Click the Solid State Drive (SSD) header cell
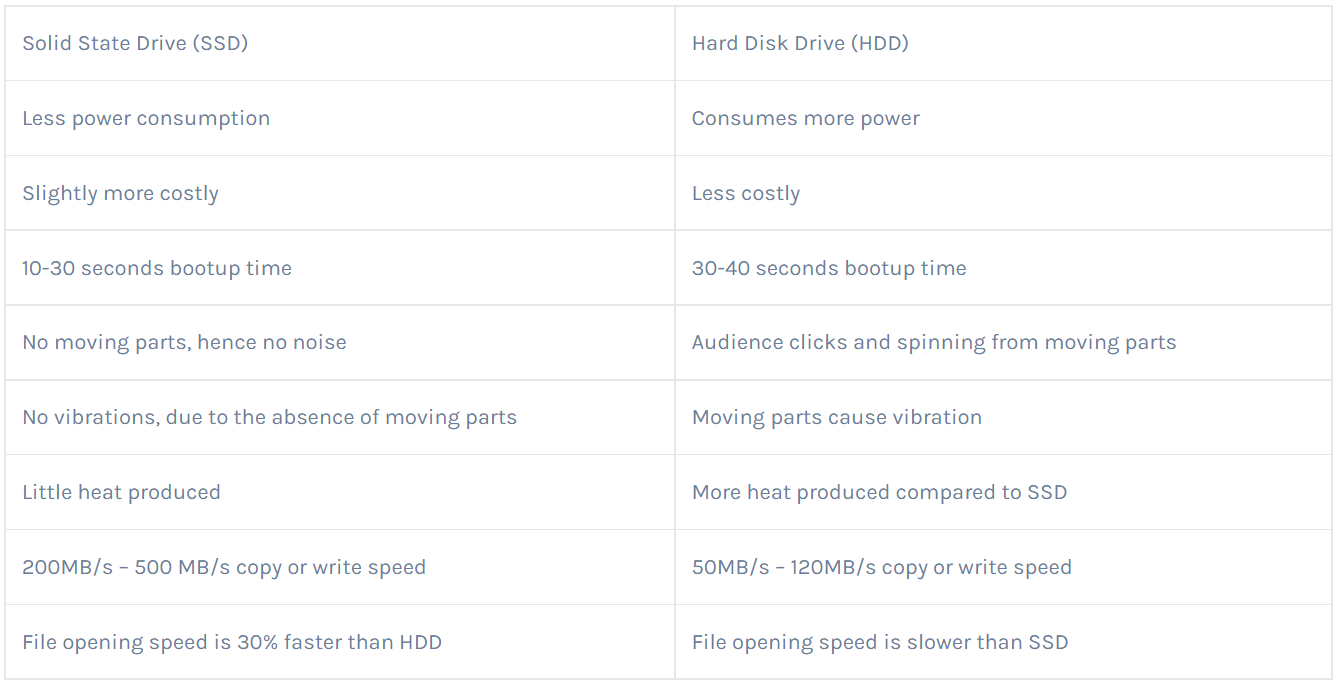1337x683 pixels. (340, 43)
